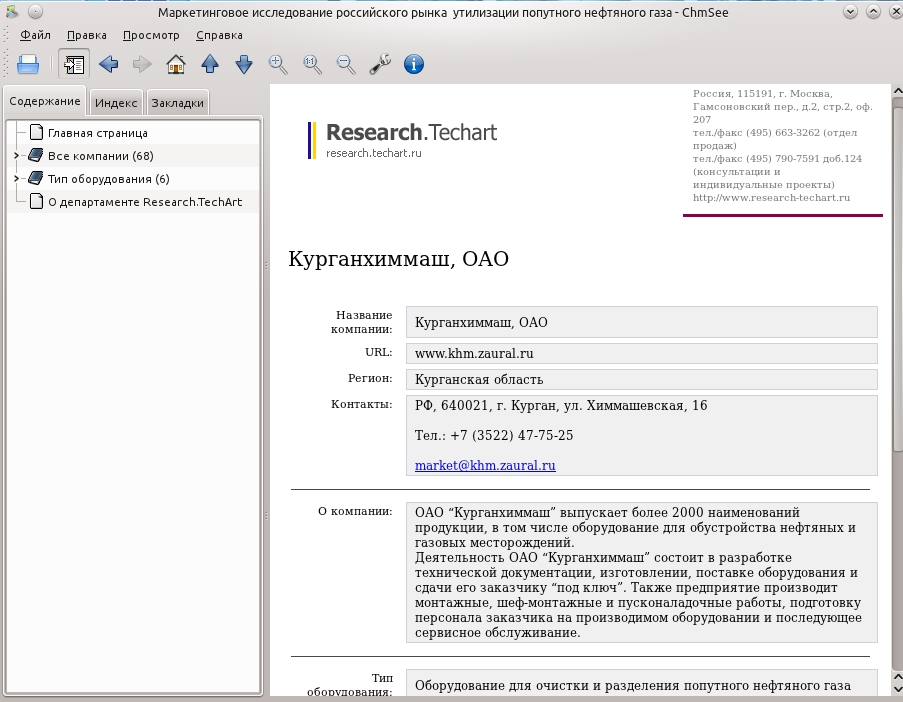Image resolution: width=903 pixels, height=702 pixels.
Task: Click the Главная страница page icon
Action: point(36,132)
